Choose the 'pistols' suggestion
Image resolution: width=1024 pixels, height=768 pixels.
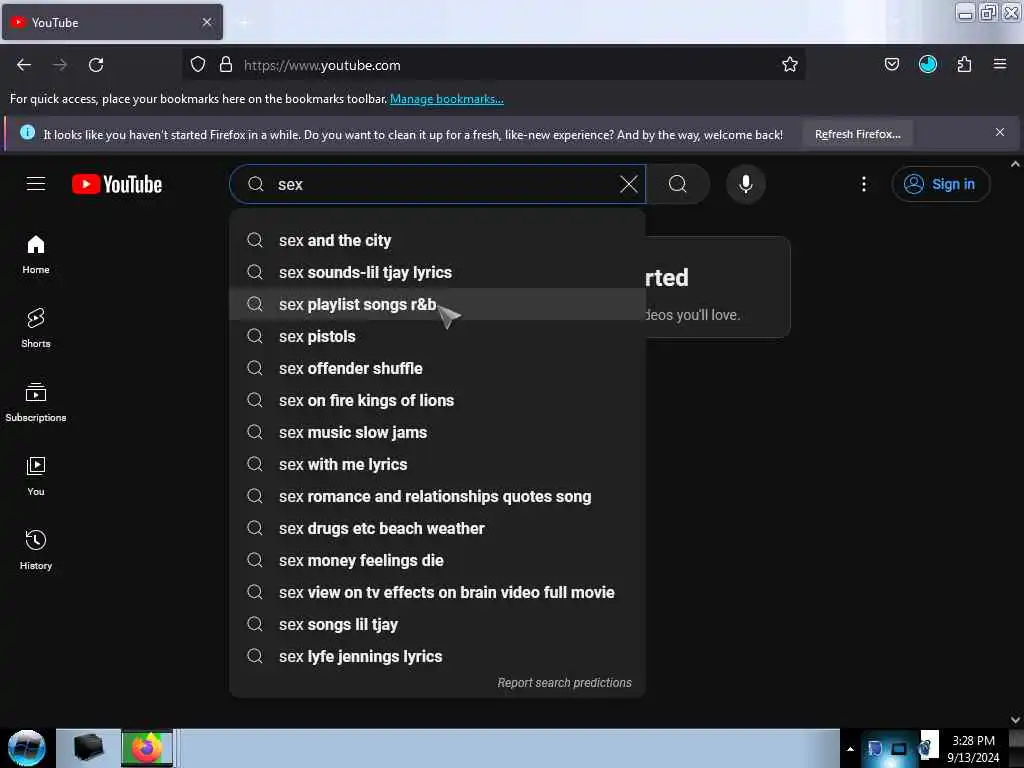tap(437, 336)
